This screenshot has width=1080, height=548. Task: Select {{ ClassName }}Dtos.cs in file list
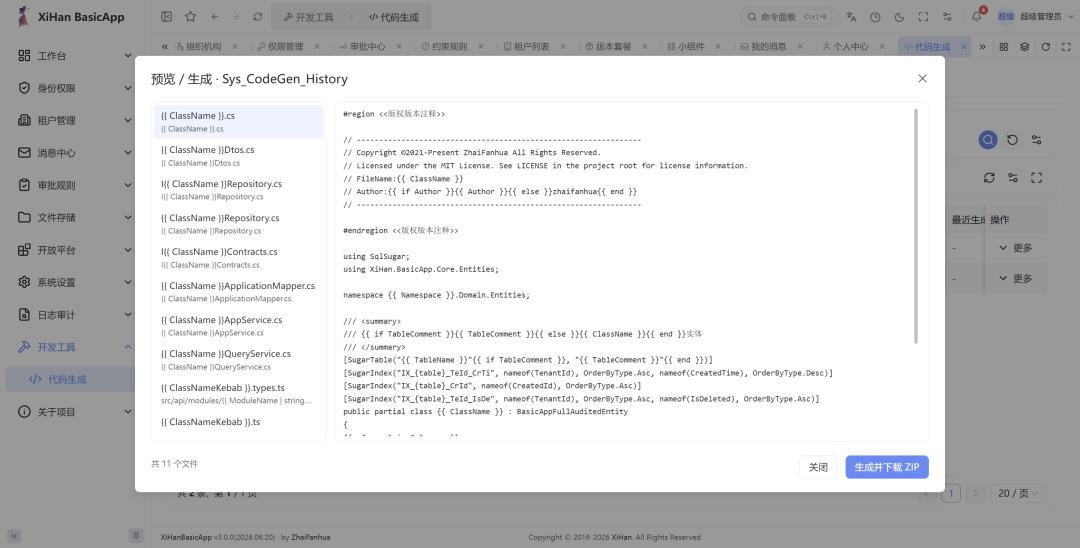point(238,156)
